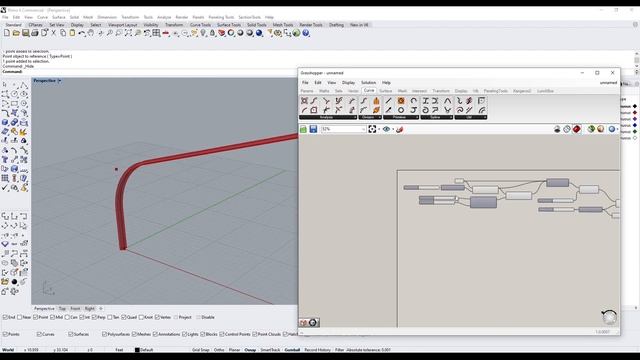
Task: Click the Zoom Extents icon
Action: pos(128,33)
